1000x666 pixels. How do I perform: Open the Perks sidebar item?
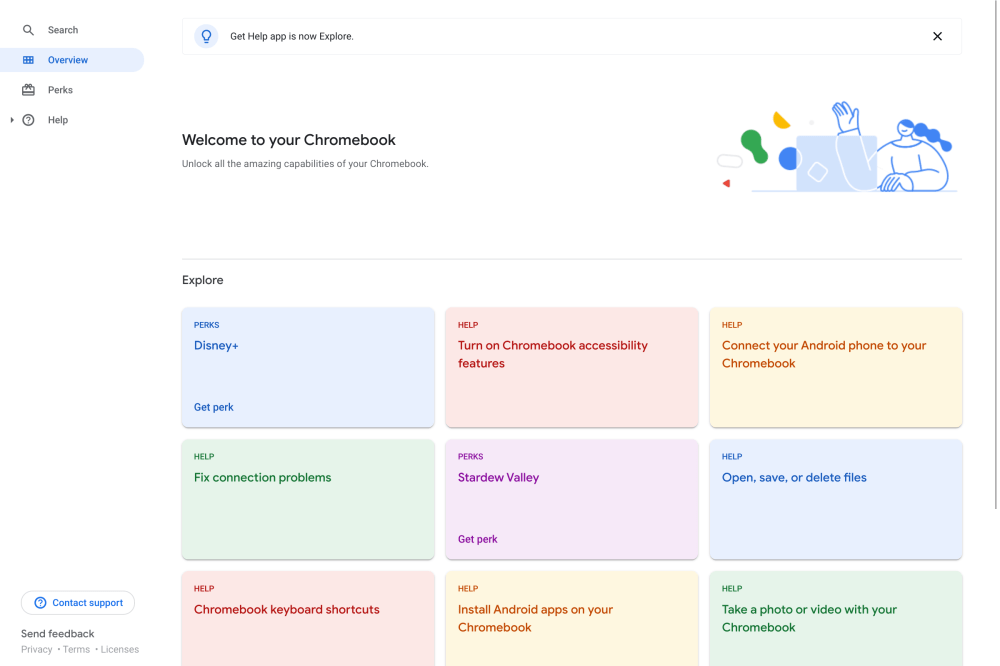coord(60,90)
